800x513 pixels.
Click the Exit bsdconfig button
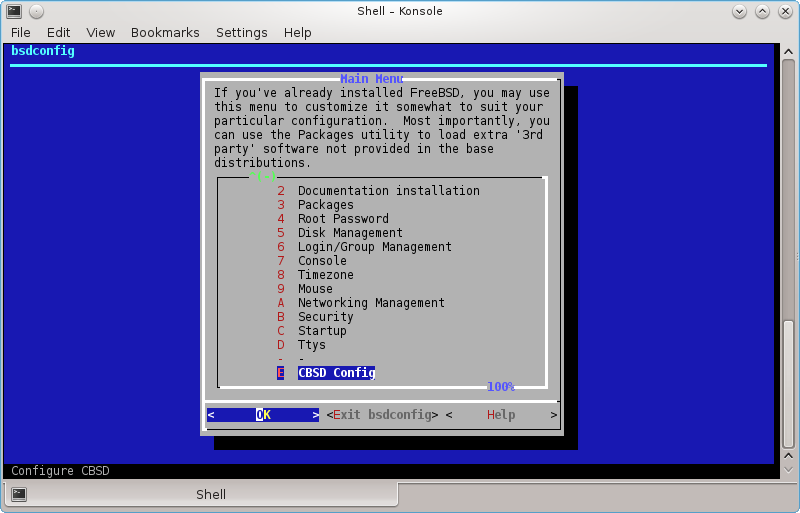click(x=382, y=415)
